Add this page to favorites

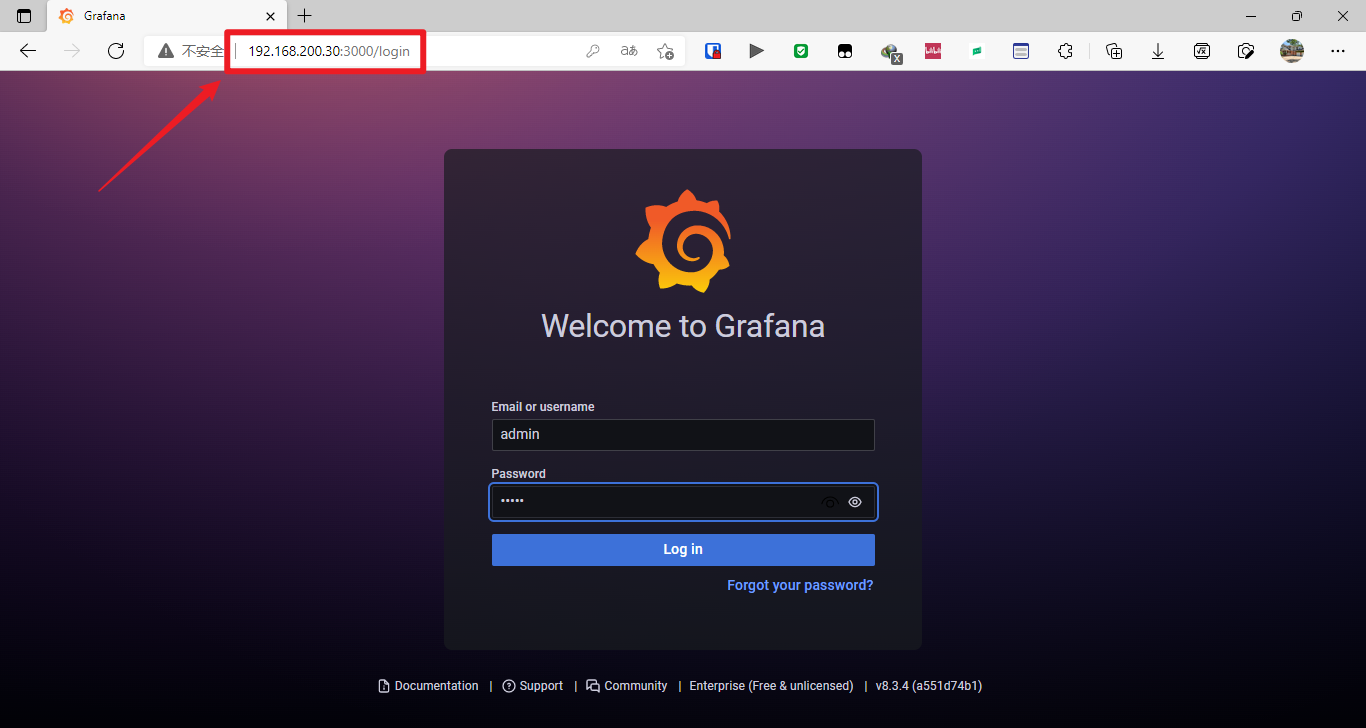coord(665,51)
